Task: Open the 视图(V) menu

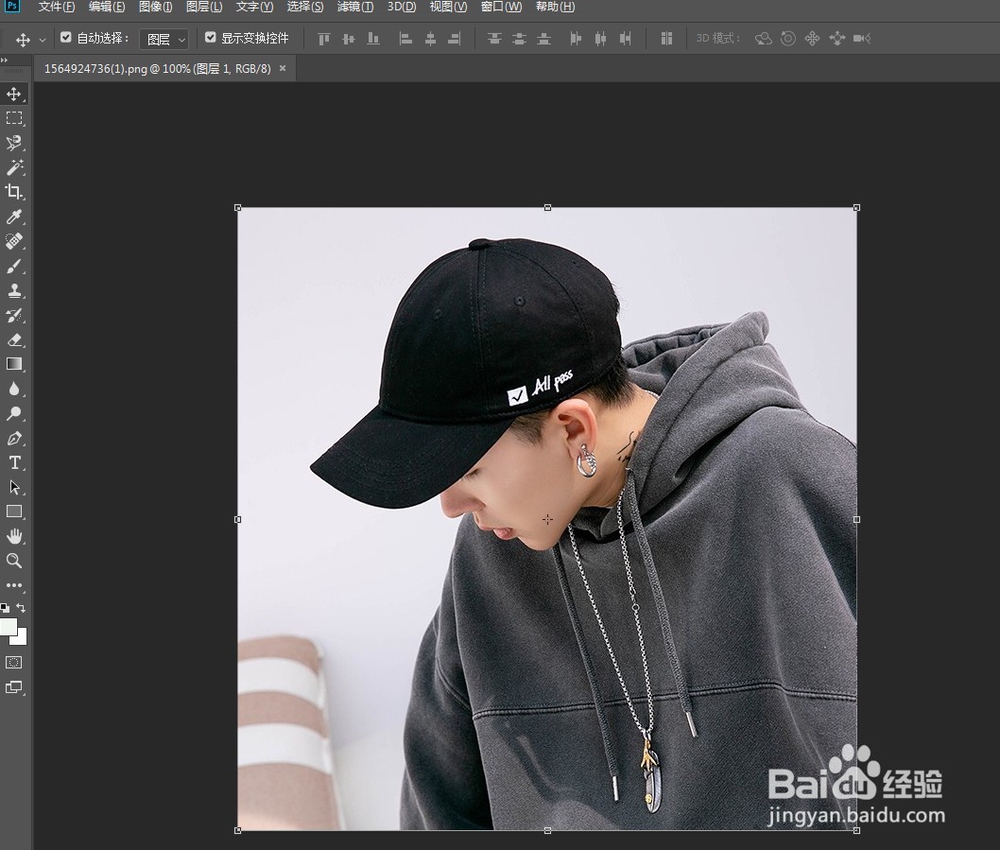Action: click(x=448, y=7)
